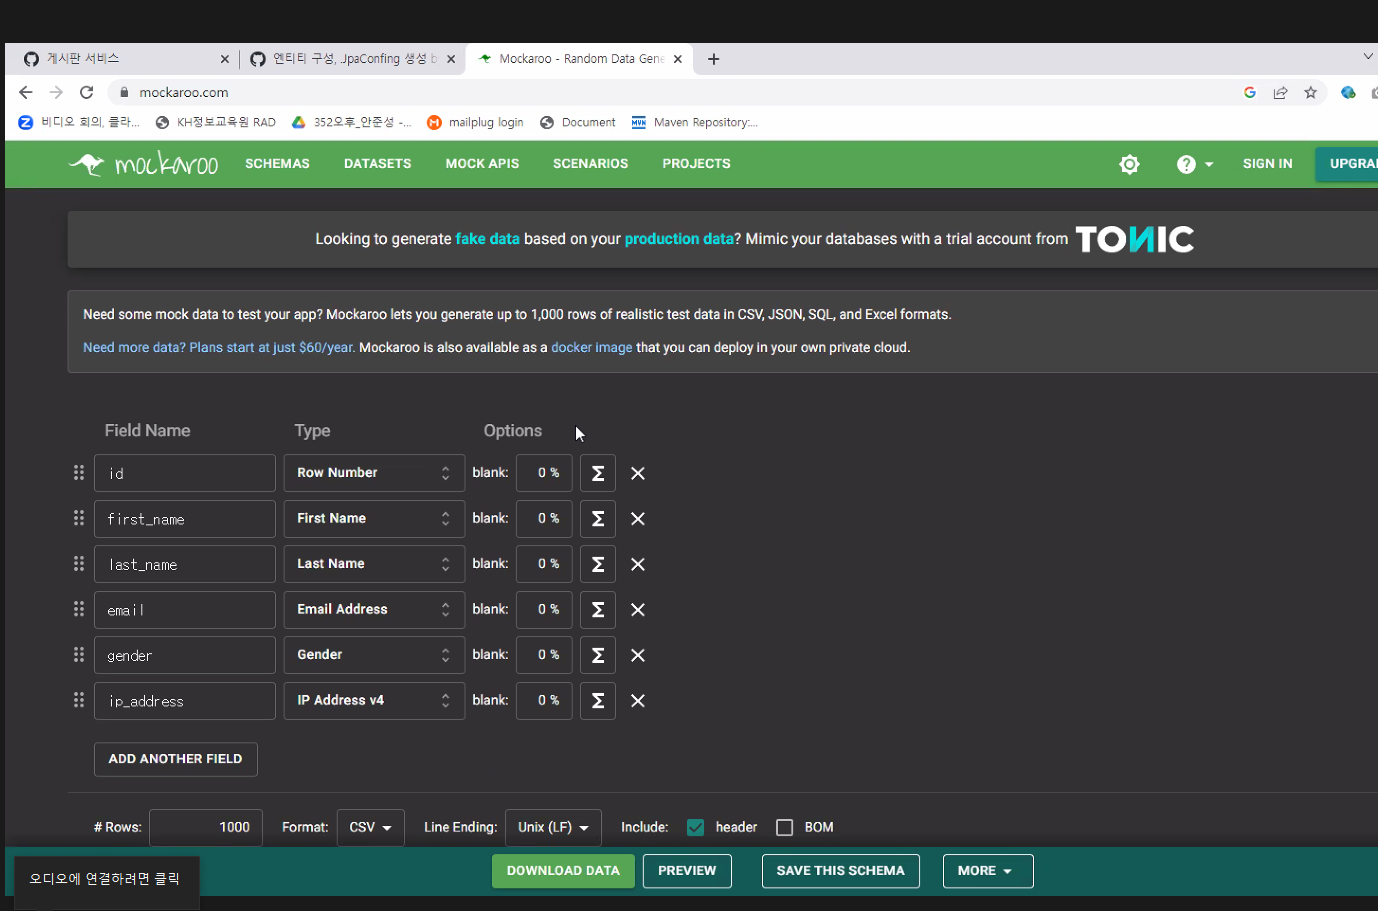
Task: Click browser back arrow
Action: pos(26,92)
